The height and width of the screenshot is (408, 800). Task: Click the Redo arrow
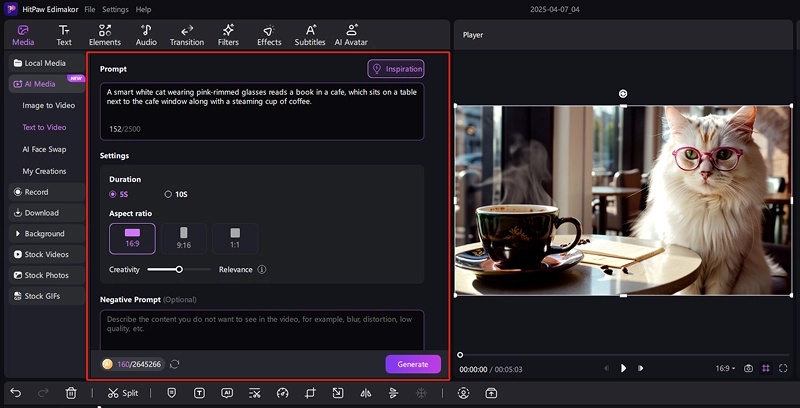43,393
